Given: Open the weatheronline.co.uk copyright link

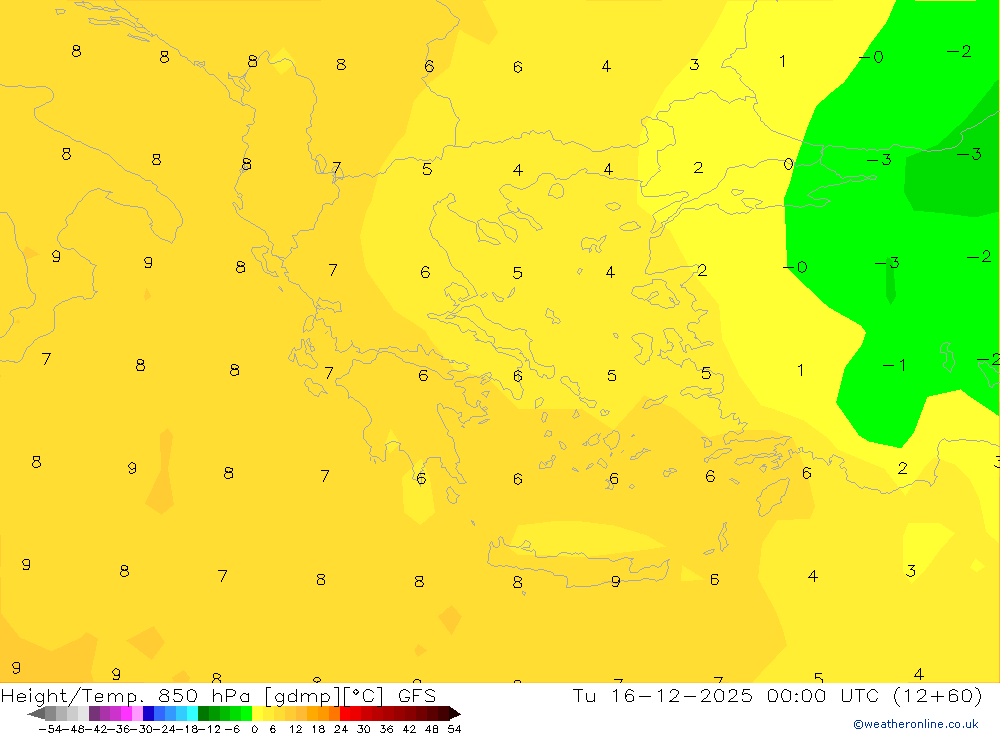Looking at the screenshot, I should pos(916,724).
